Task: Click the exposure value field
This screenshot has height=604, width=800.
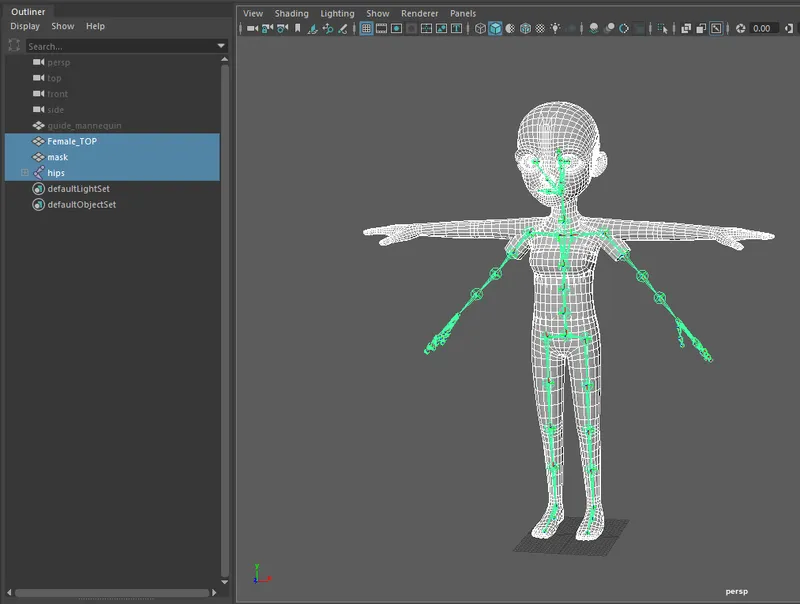Action: (x=760, y=28)
